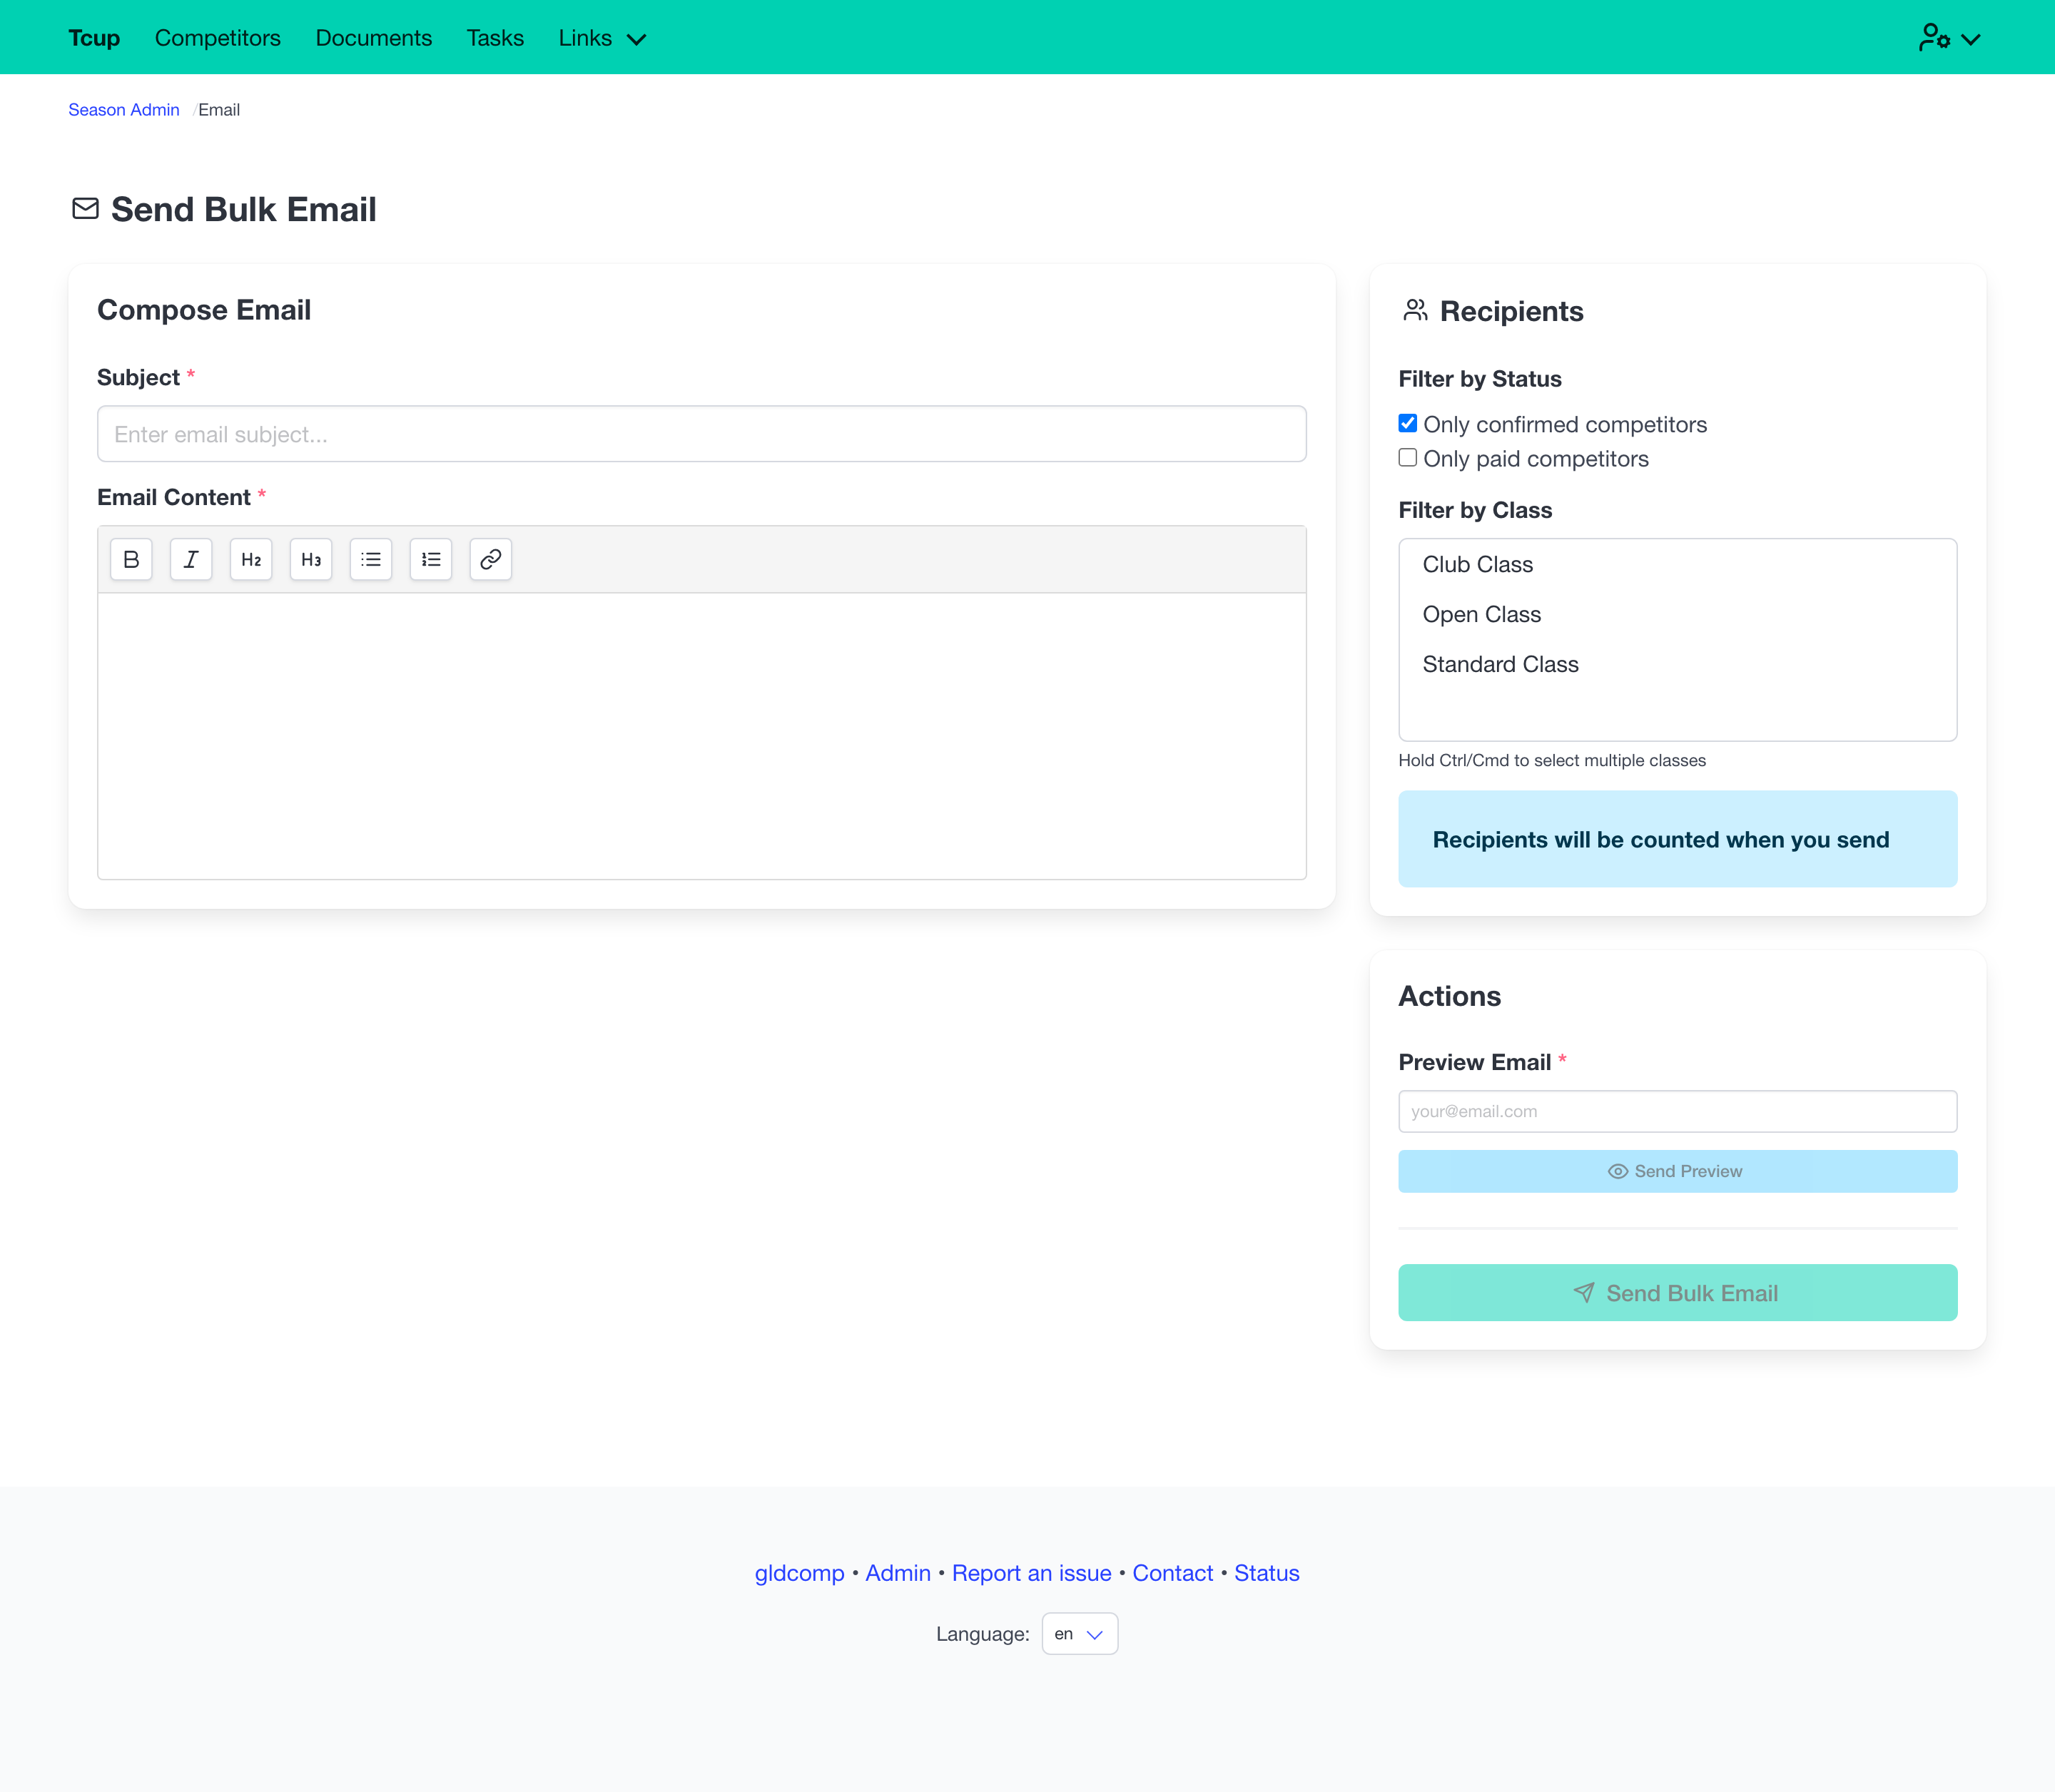This screenshot has height=1792, width=2055.
Task: Open the gldcomp footer link
Action: click(799, 1573)
